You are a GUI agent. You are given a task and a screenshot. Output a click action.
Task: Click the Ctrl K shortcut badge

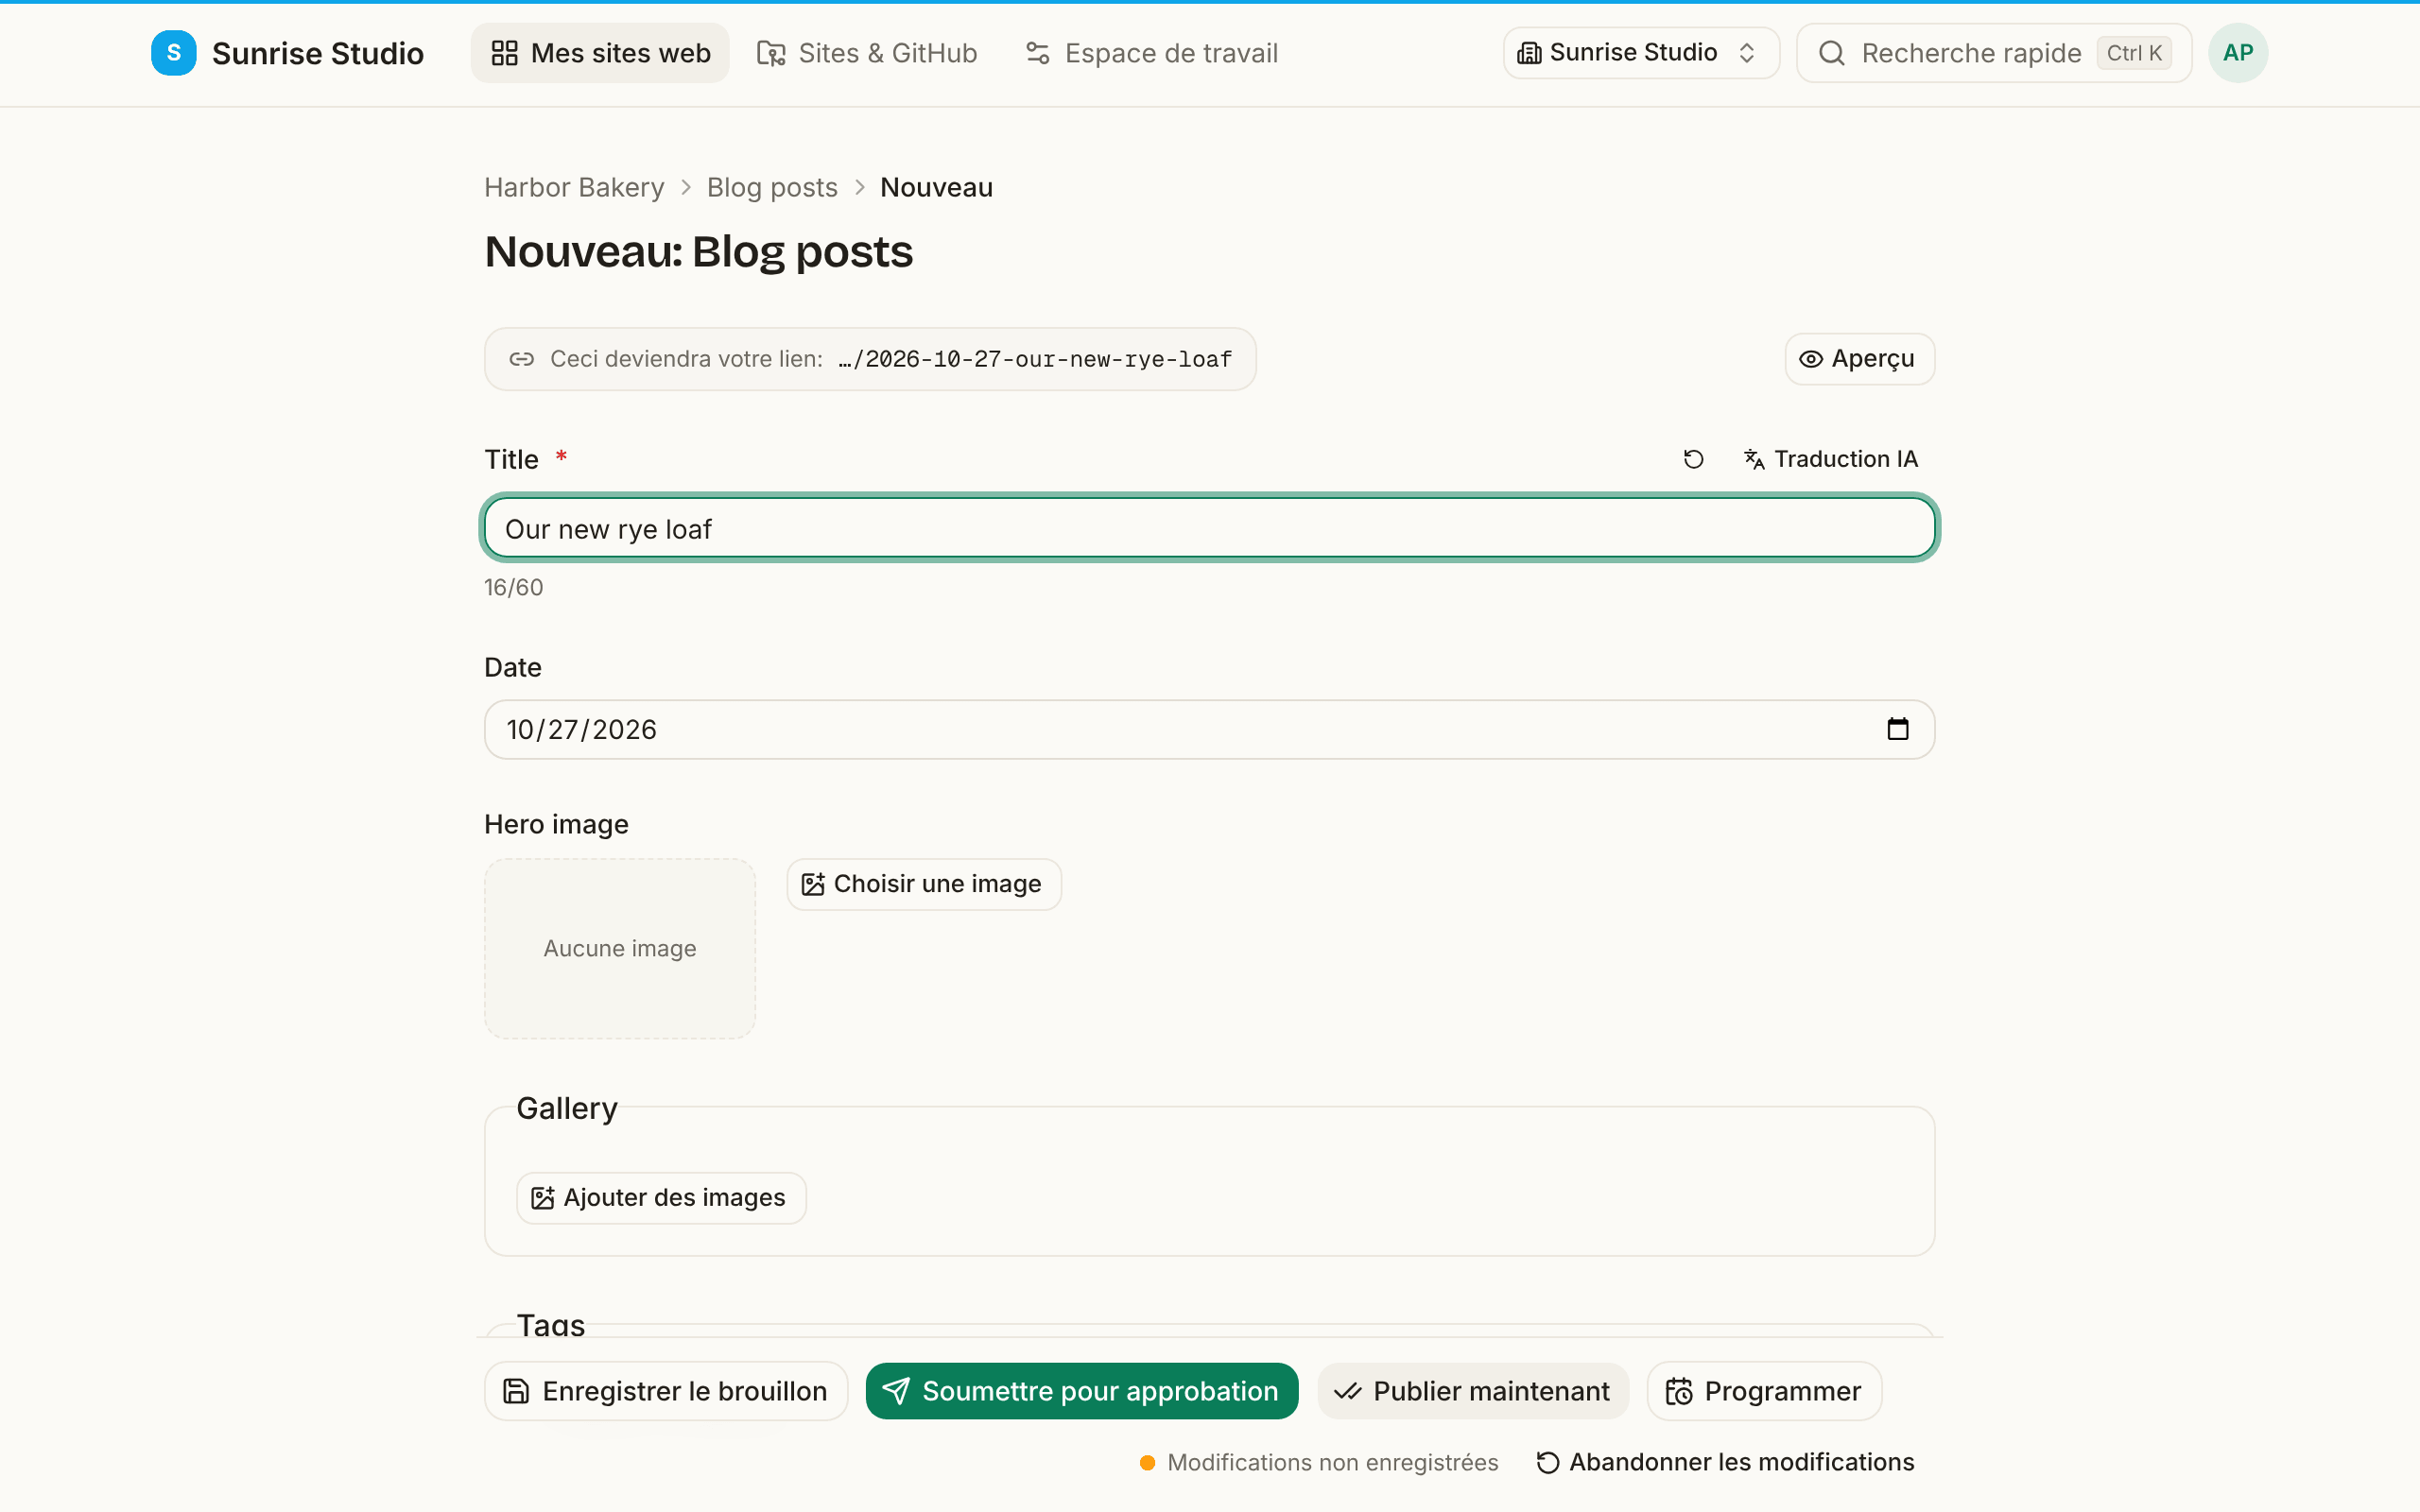tap(2134, 53)
